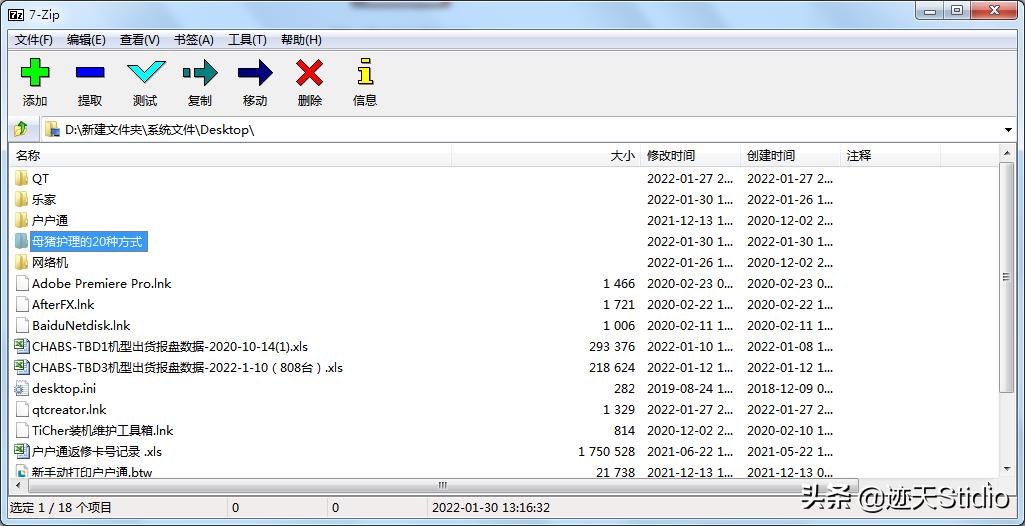
Task: Click the size value 1 750 528
Action: [607, 452]
